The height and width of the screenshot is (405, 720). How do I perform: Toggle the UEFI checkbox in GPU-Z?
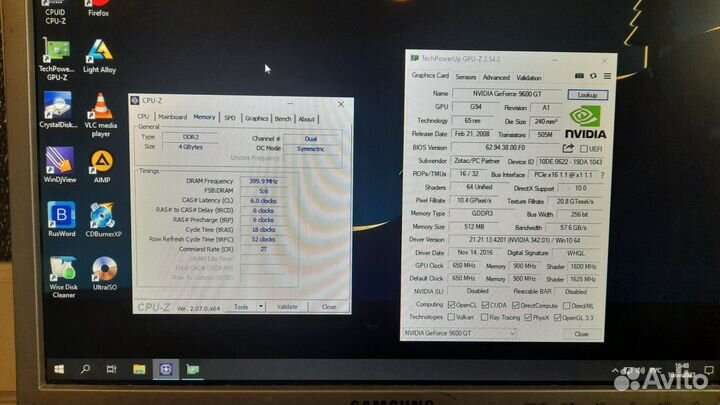coord(583,147)
